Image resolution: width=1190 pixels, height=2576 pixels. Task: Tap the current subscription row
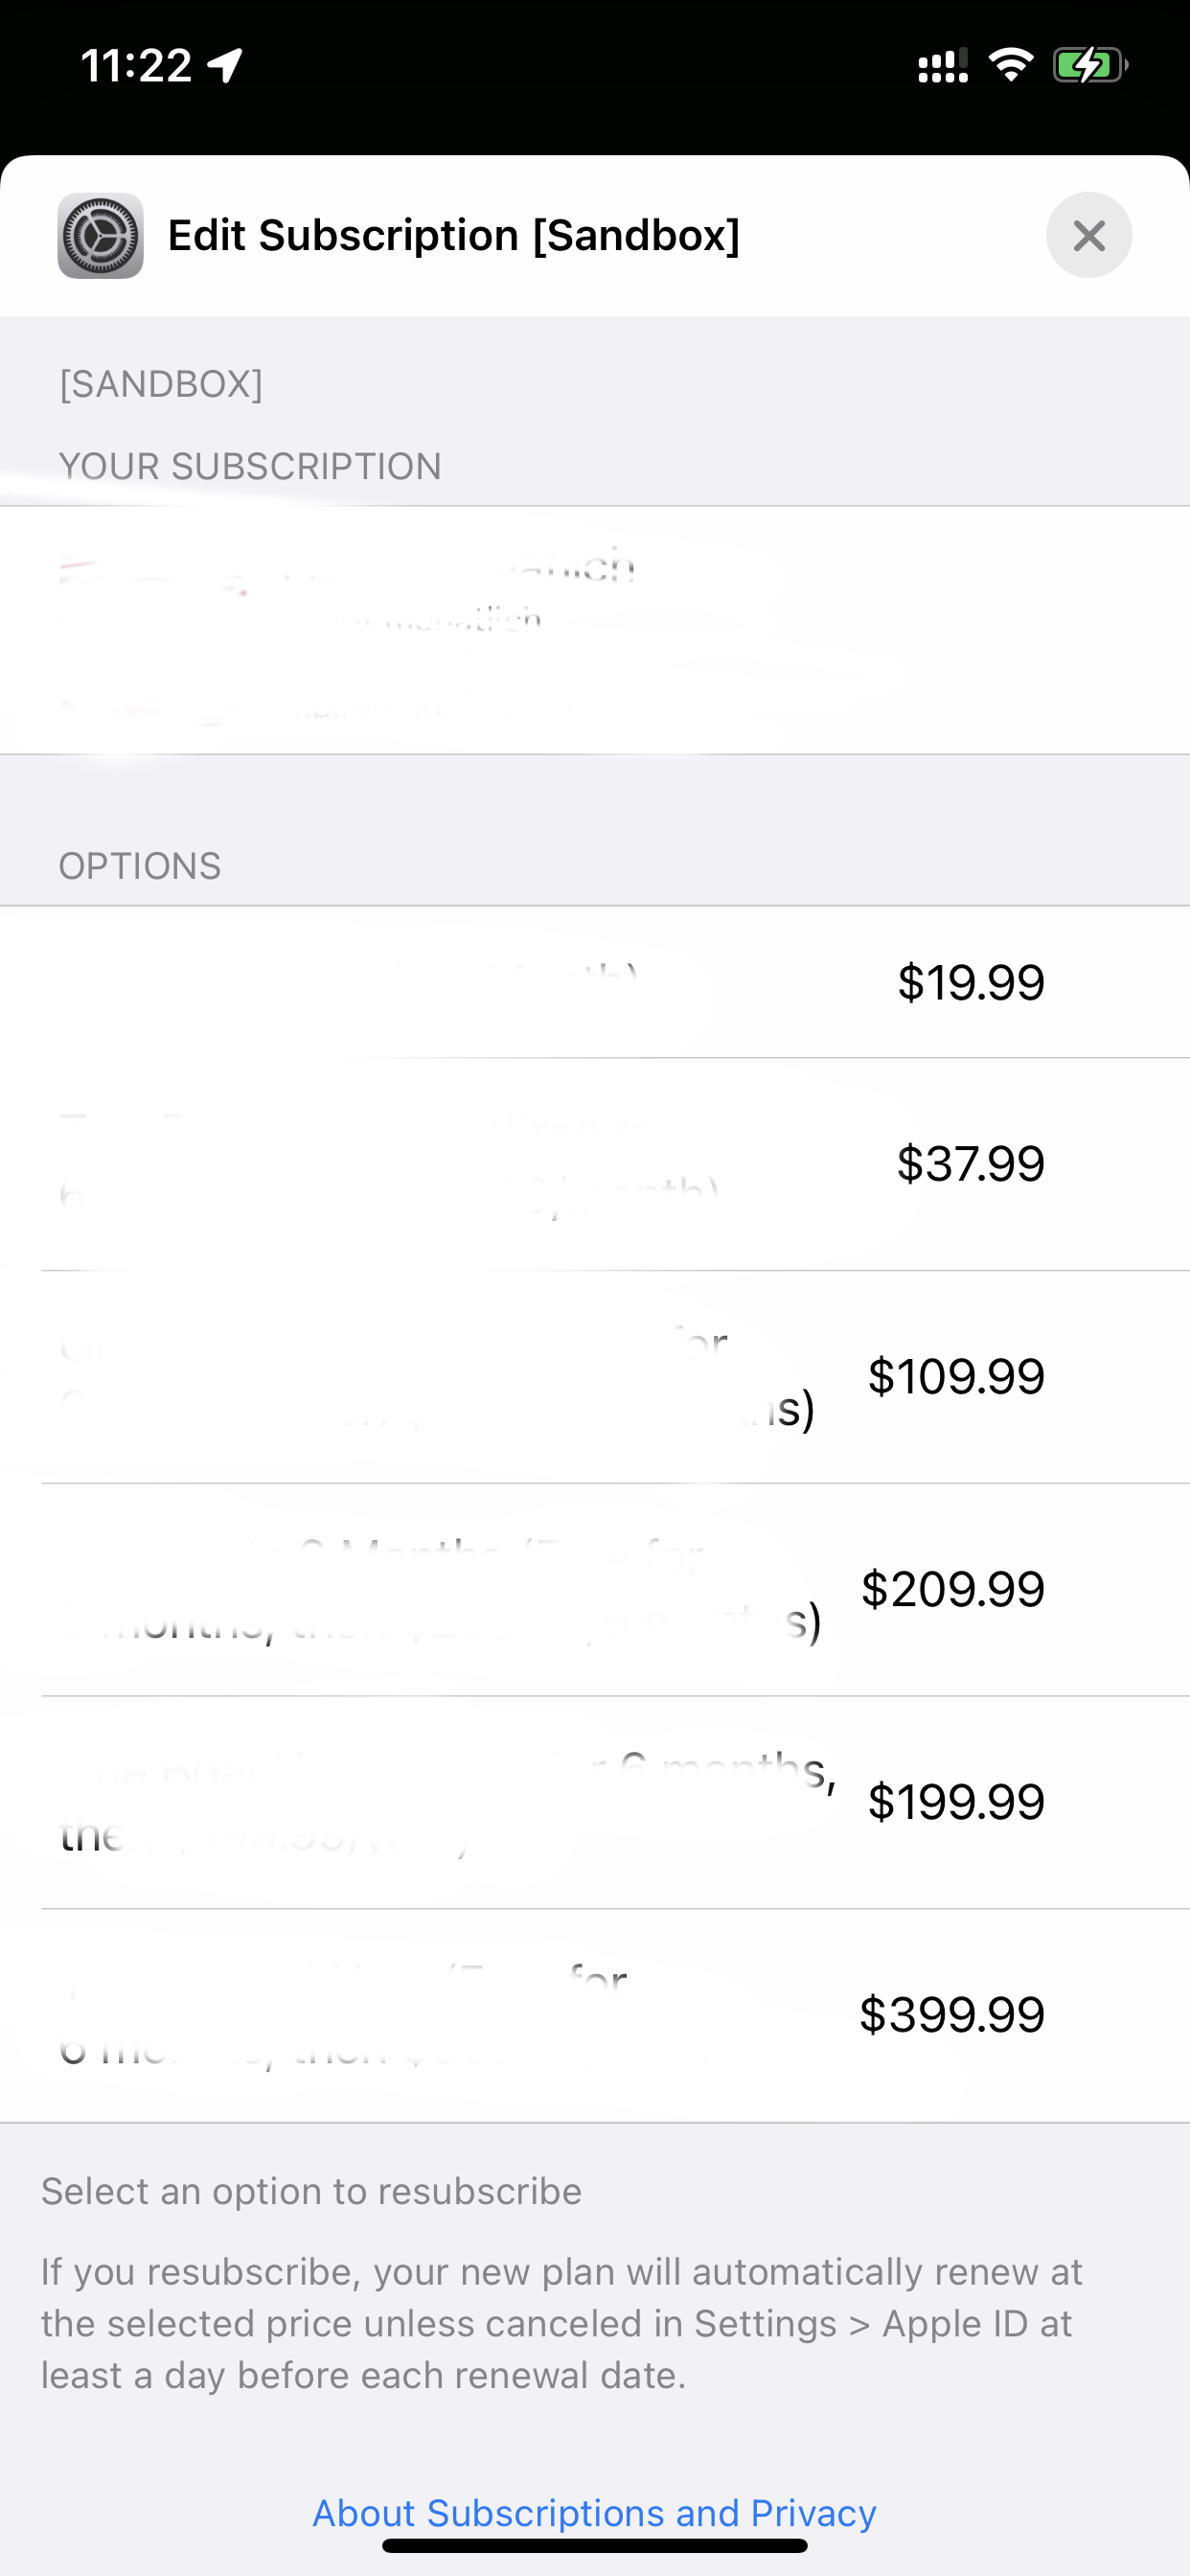594,630
